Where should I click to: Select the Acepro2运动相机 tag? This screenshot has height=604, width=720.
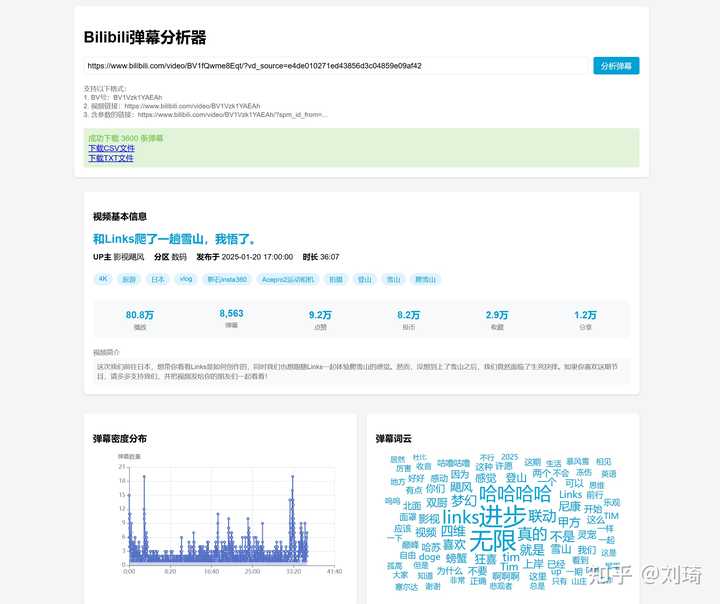(x=288, y=279)
